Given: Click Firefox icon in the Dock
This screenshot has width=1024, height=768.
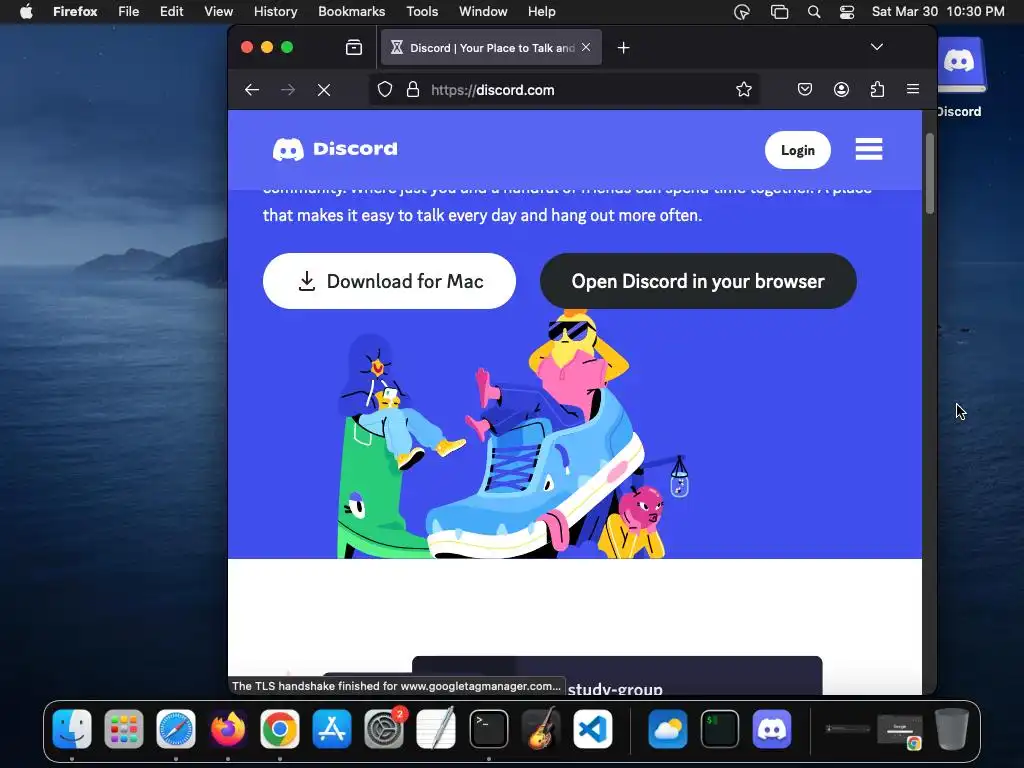Looking at the screenshot, I should (228, 729).
